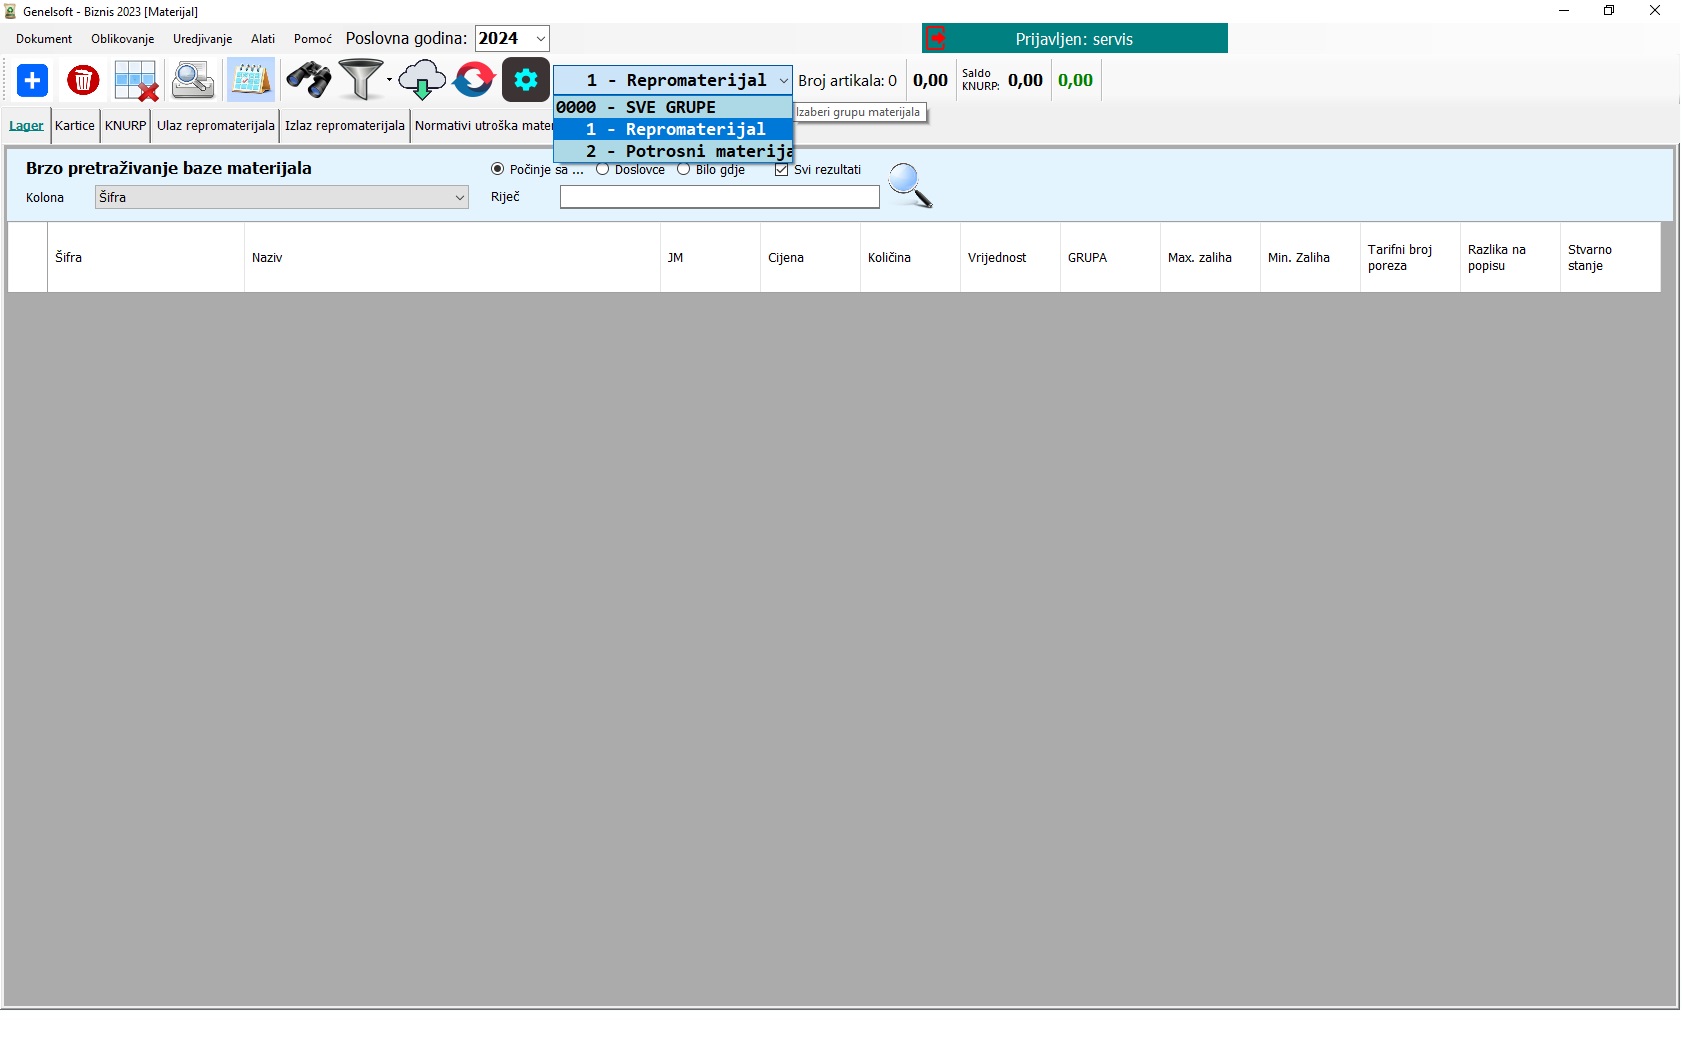Open the teal gear settings icon

526,80
